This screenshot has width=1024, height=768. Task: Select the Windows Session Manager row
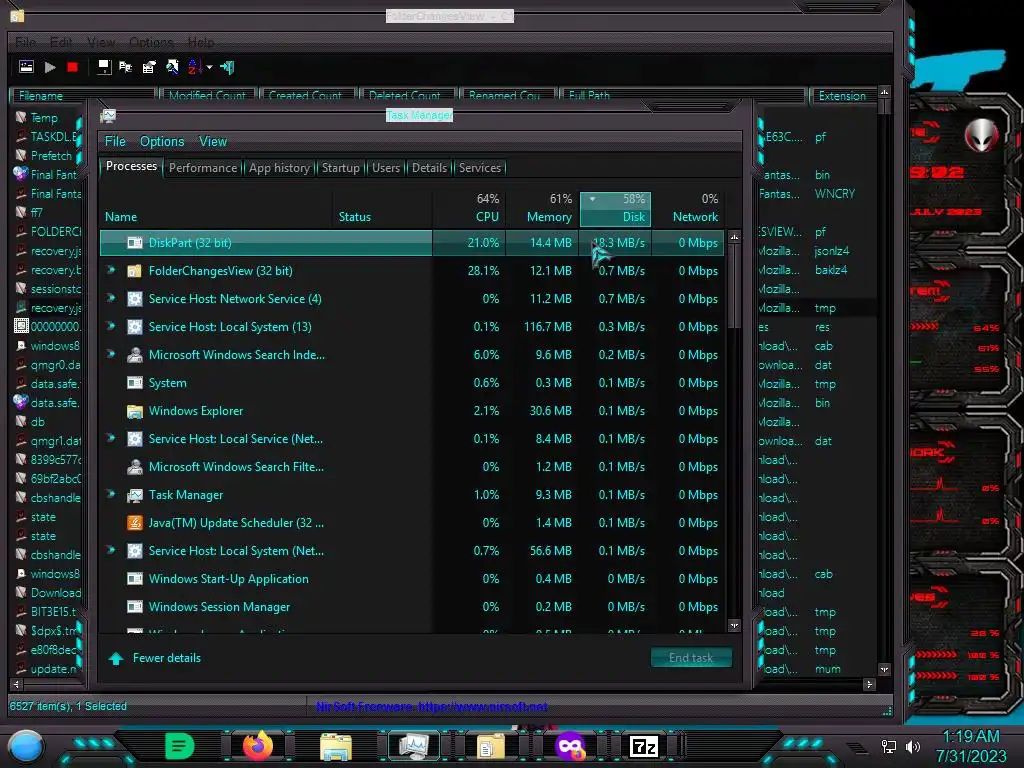411,607
